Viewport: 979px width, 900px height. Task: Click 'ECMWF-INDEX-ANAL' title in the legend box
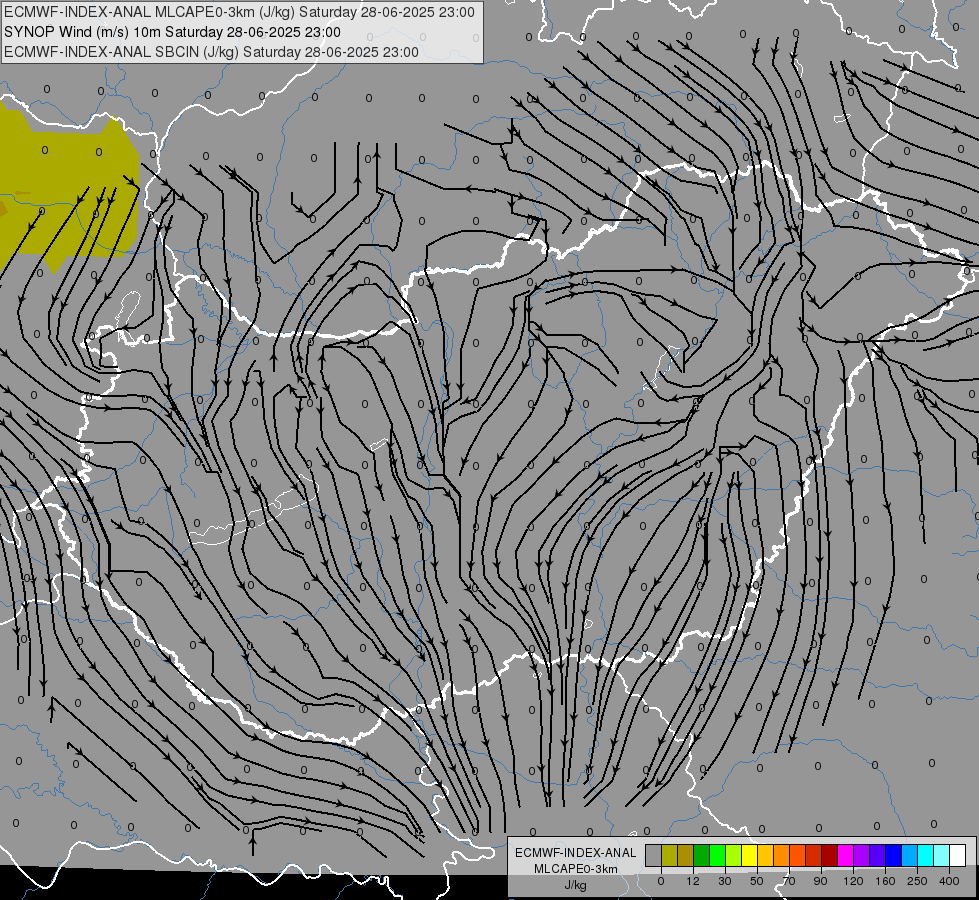576,853
